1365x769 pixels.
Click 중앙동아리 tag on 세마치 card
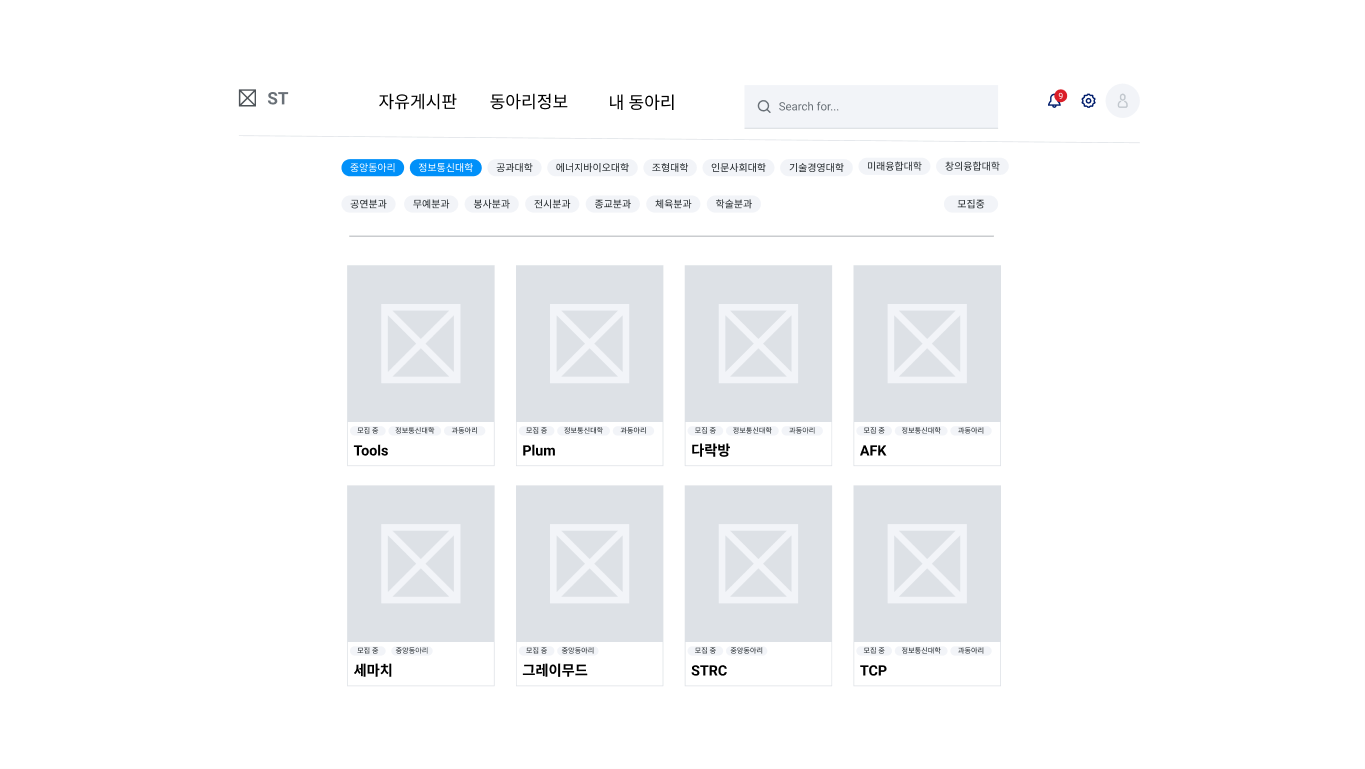click(412, 651)
